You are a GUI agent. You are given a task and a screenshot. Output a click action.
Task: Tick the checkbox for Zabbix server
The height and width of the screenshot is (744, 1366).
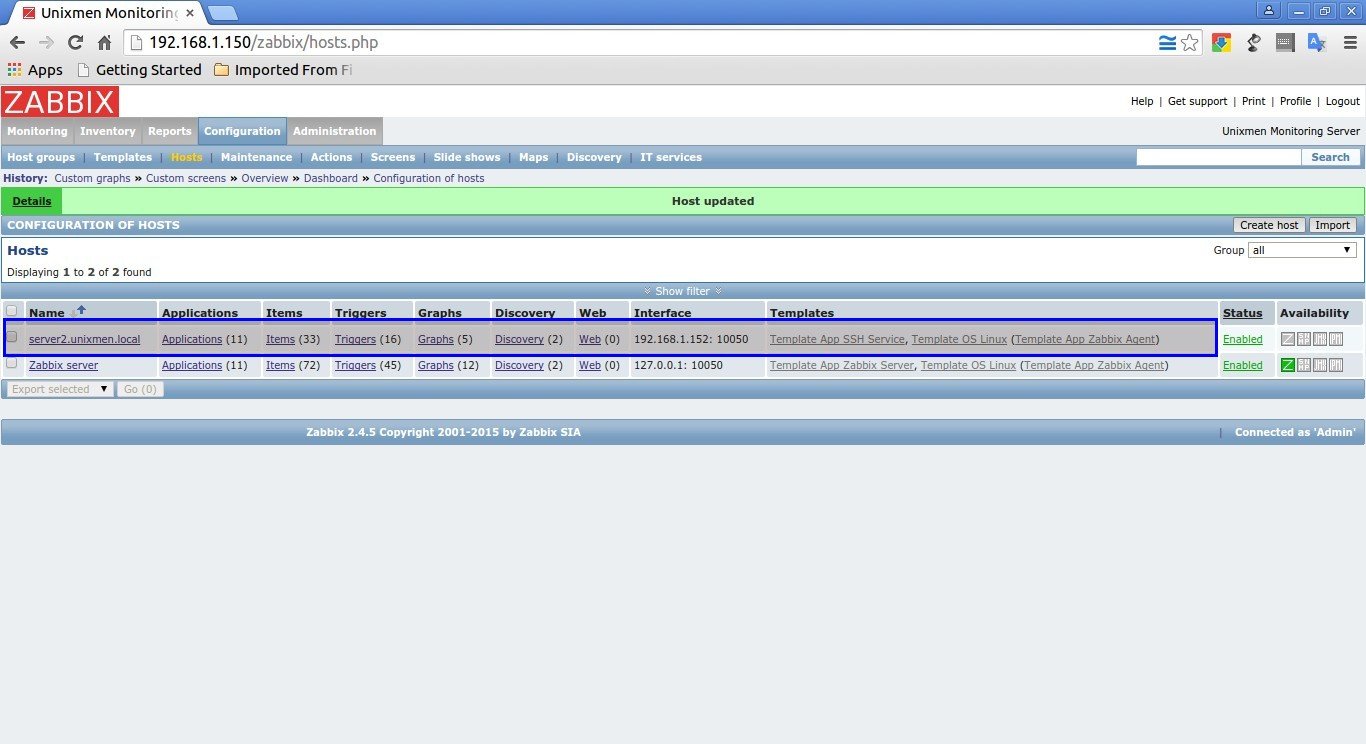click(x=12, y=363)
